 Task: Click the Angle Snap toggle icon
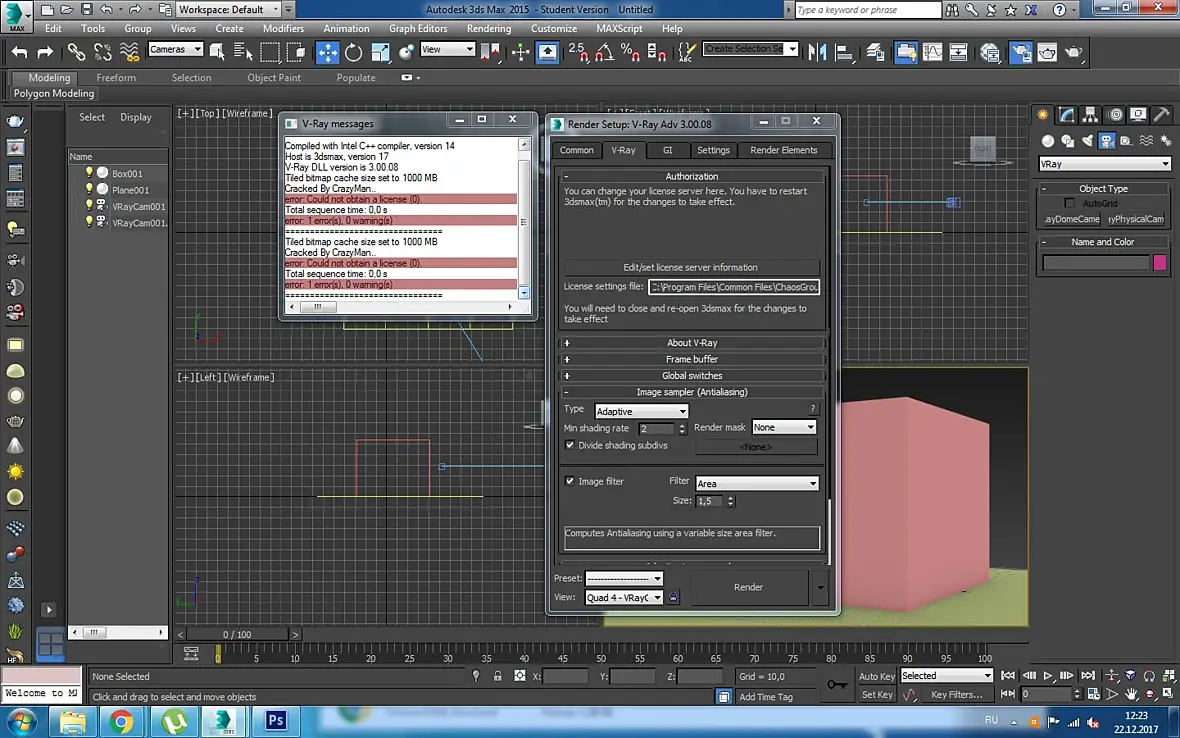(x=605, y=52)
